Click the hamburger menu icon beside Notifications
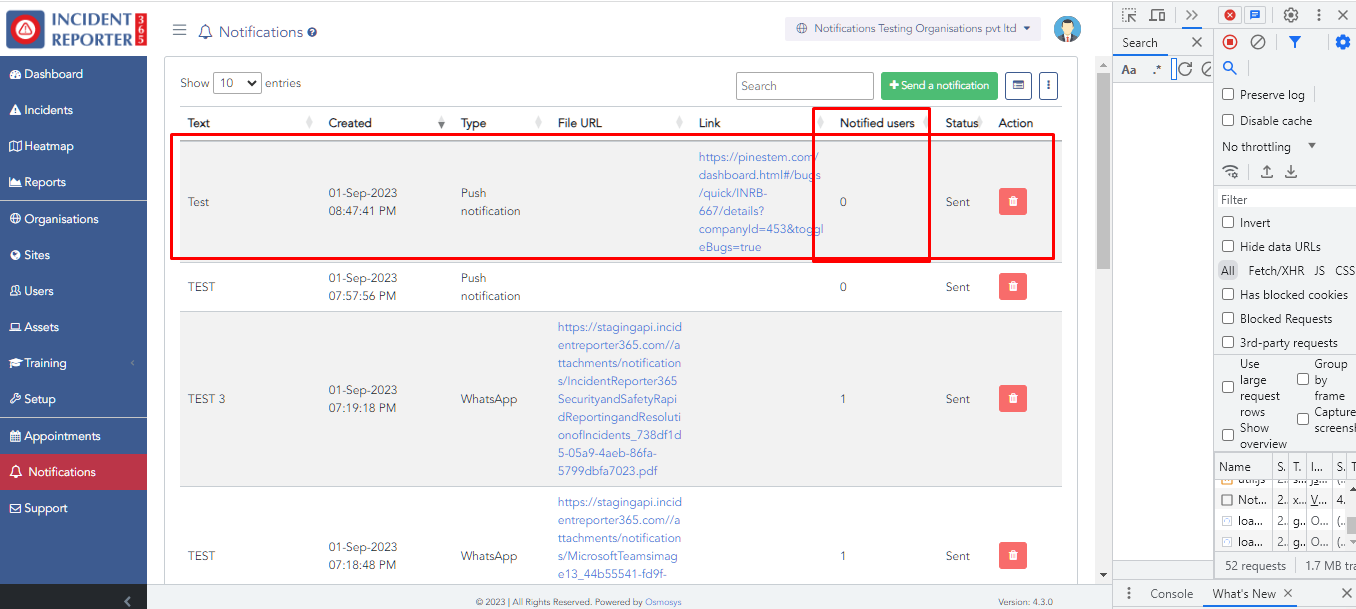This screenshot has height=609, width=1356. (180, 30)
